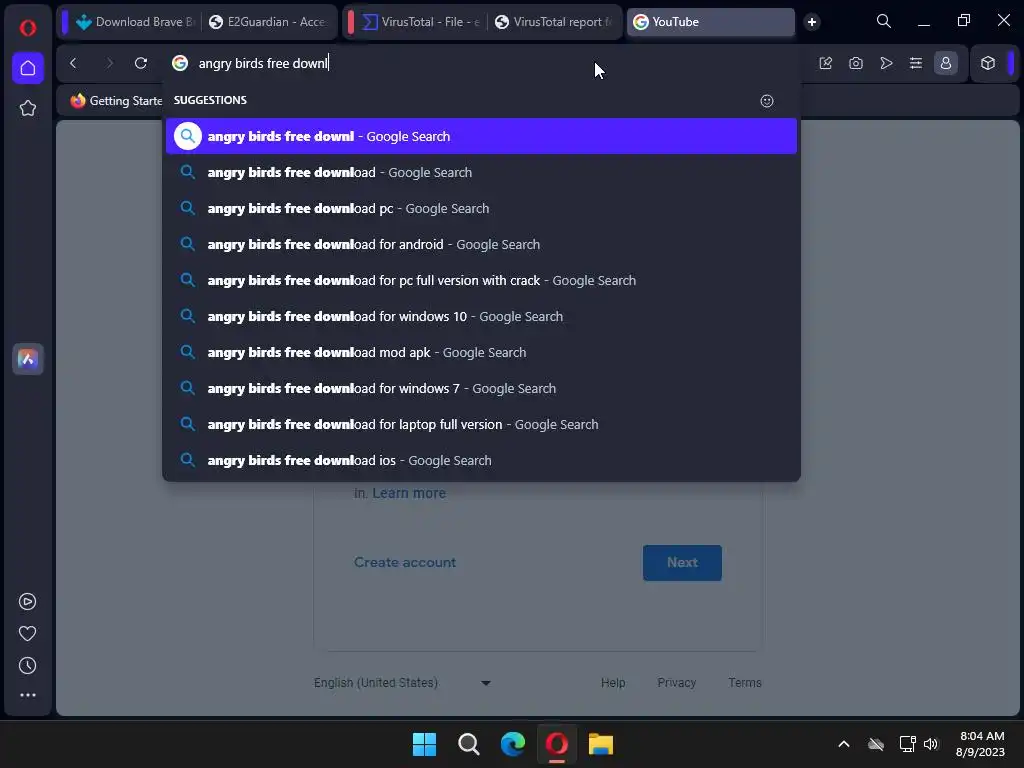Open the My Flow send icon

tap(886, 63)
